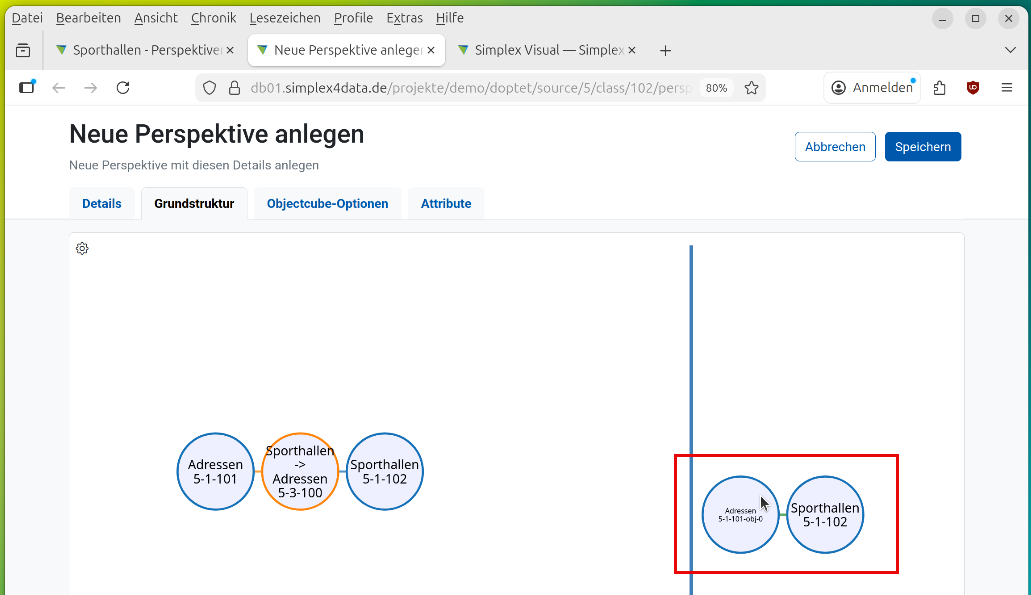Screen dimensions: 1031x595
Task: Open the extensions puzzle icon
Action: (x=939, y=88)
